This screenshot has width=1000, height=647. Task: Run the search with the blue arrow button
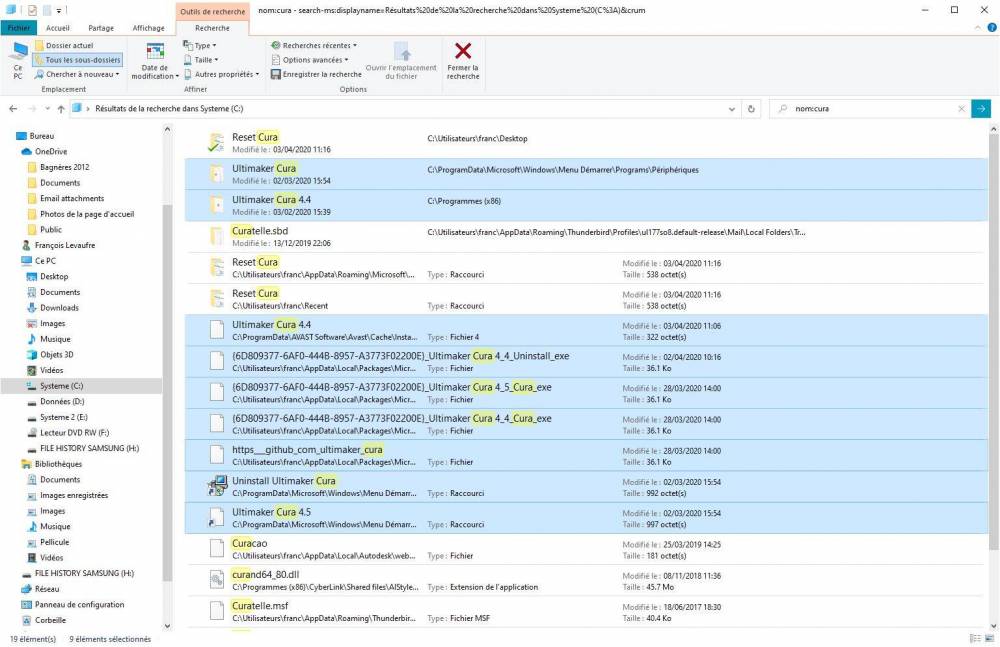tap(981, 109)
